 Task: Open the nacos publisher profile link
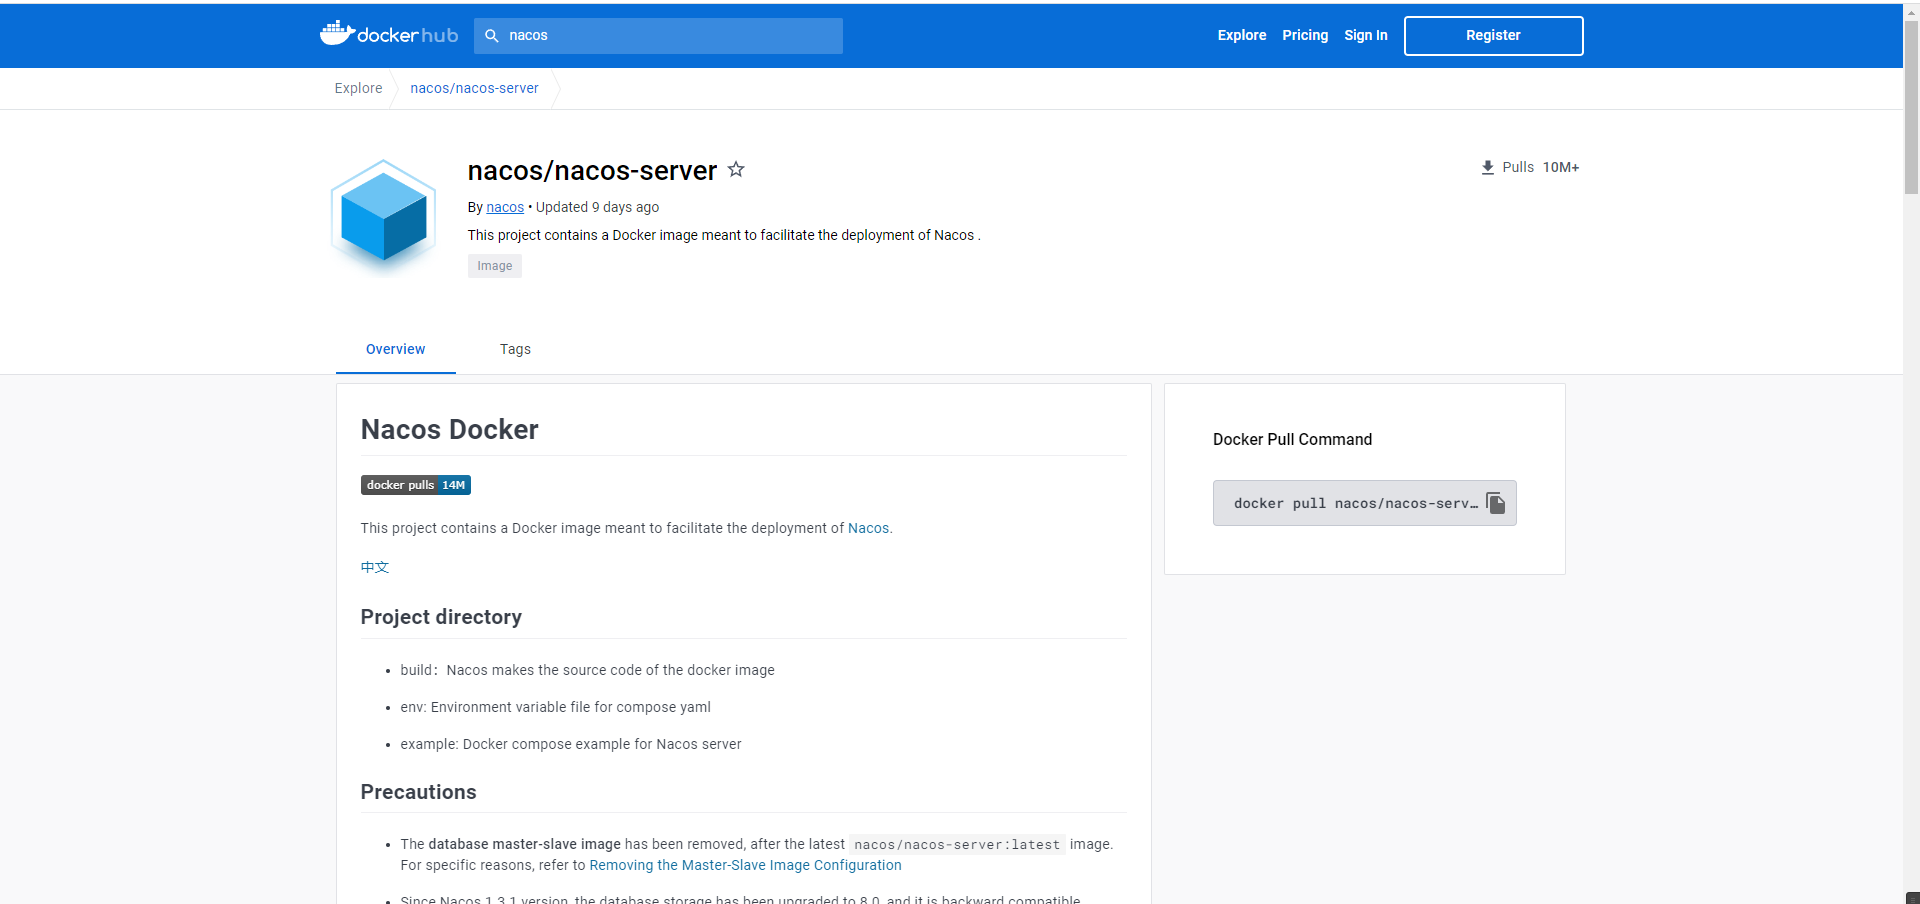point(505,207)
